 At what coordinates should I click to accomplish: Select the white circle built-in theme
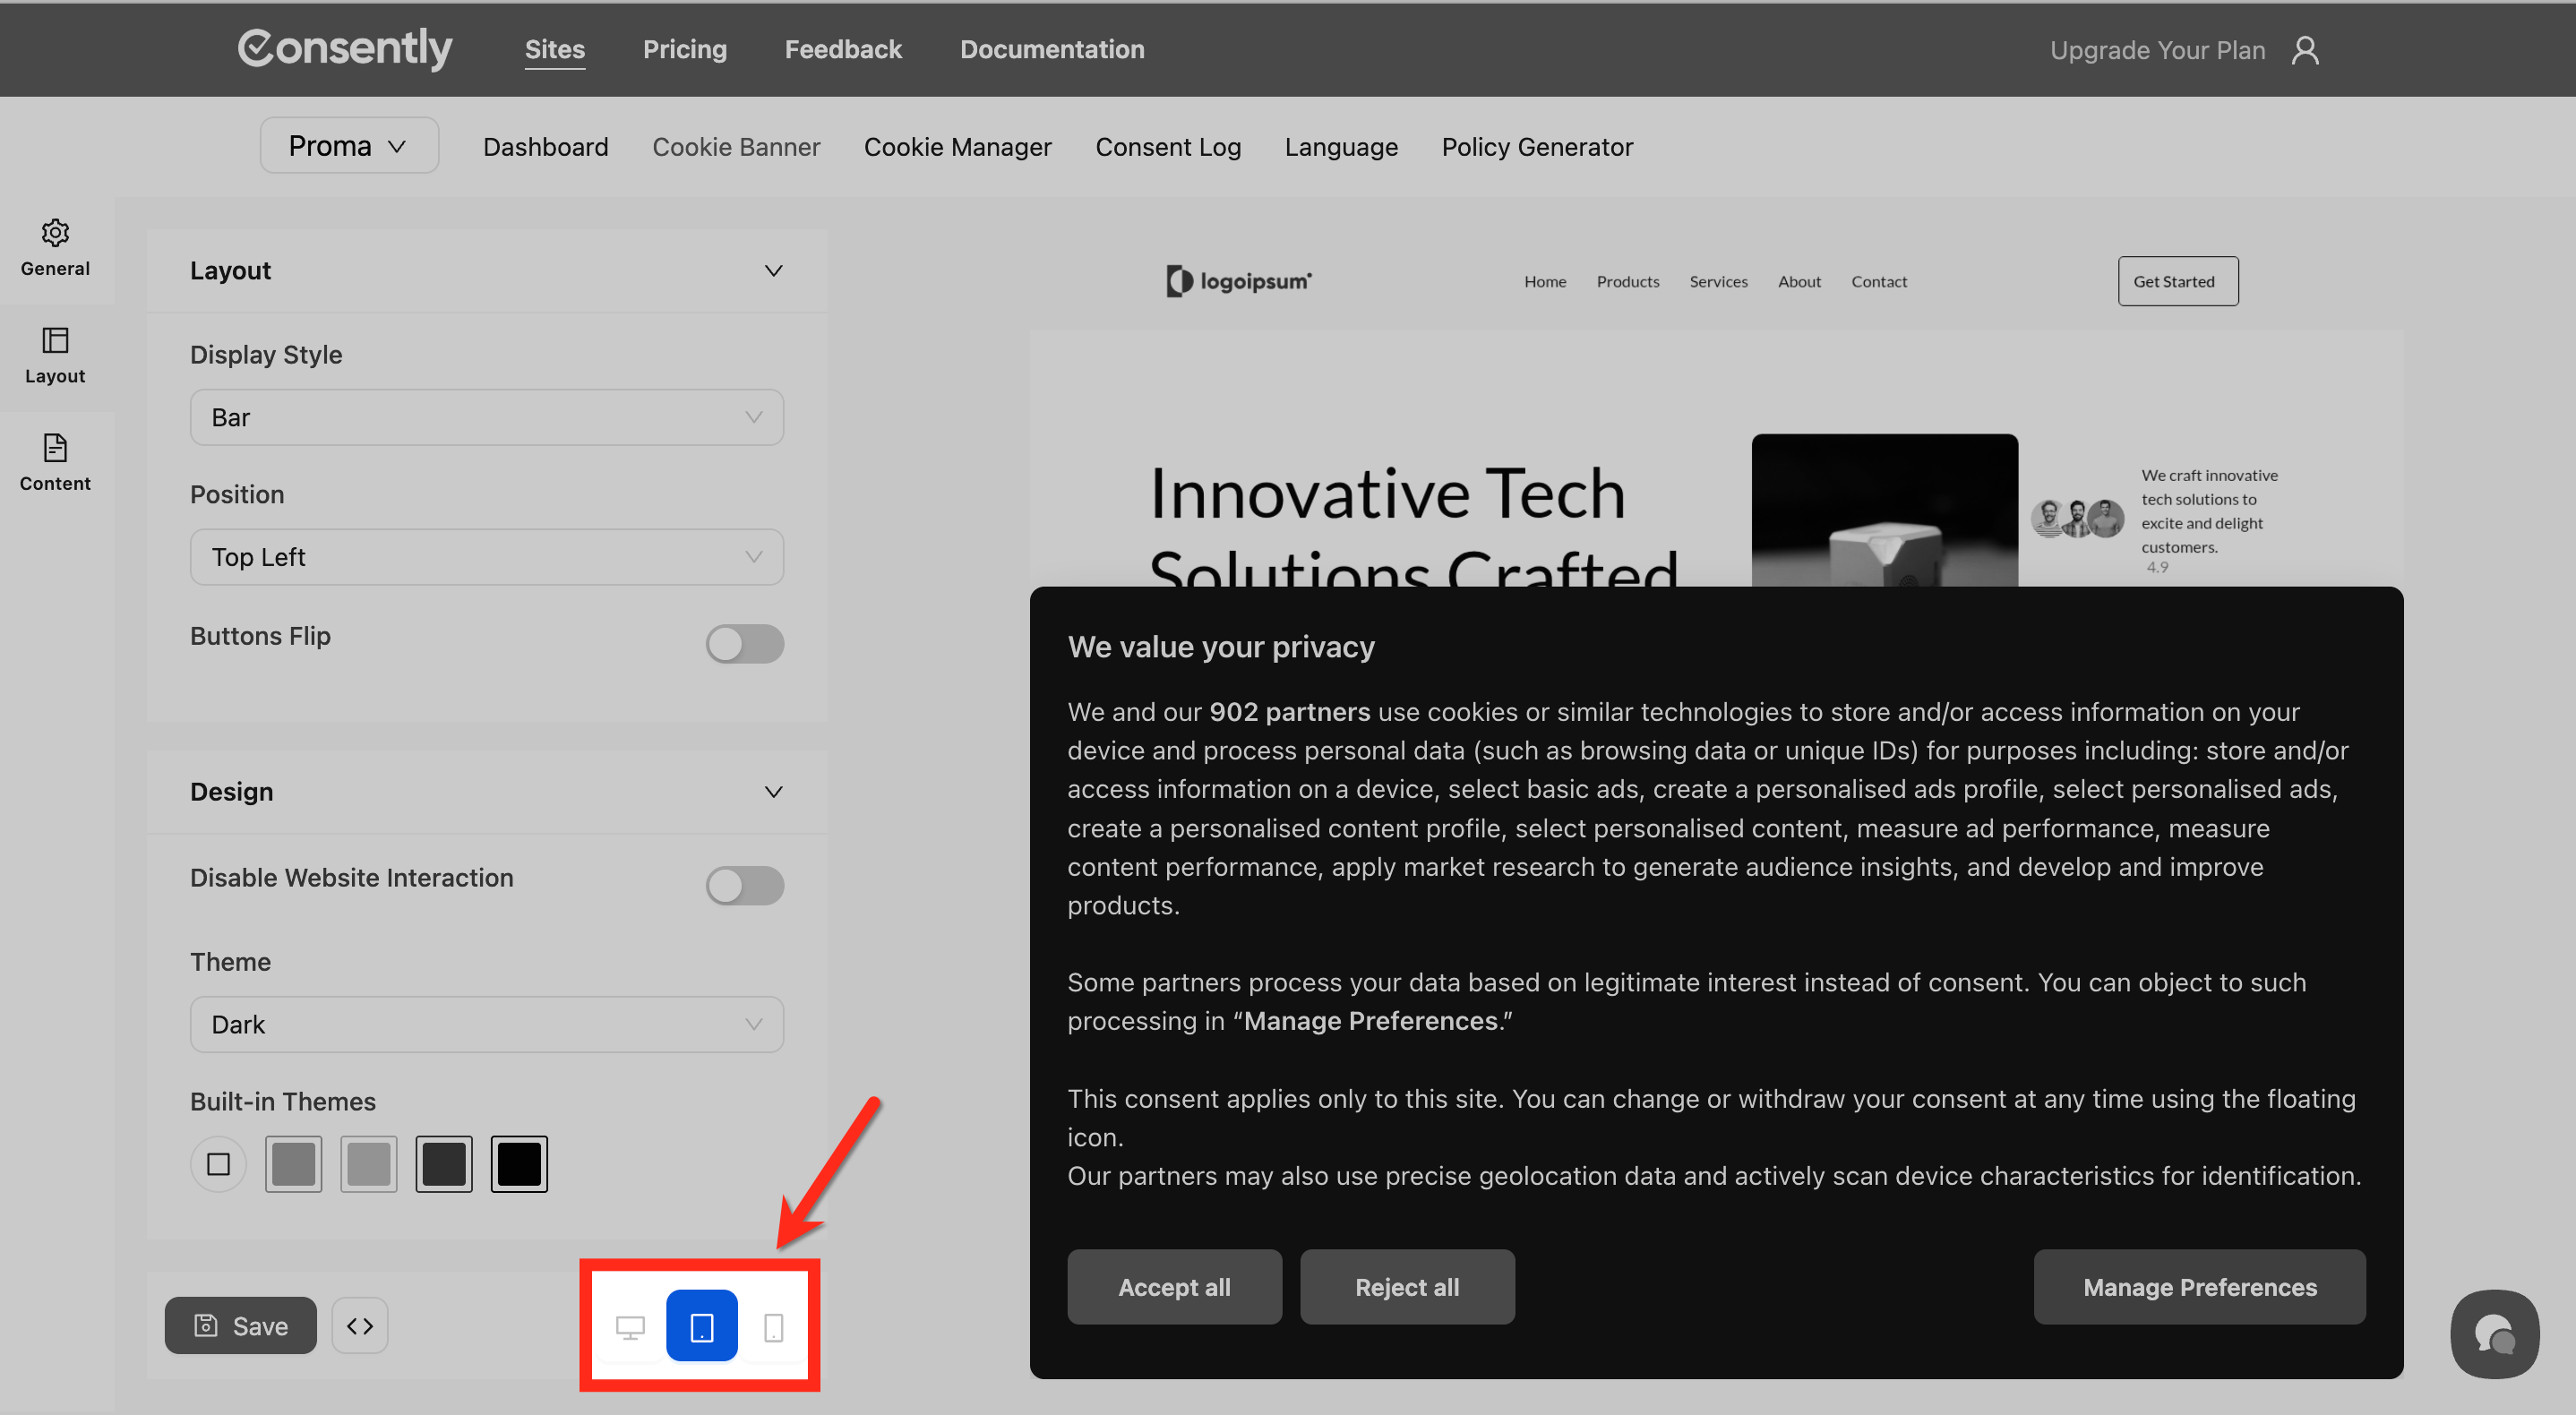(x=218, y=1163)
